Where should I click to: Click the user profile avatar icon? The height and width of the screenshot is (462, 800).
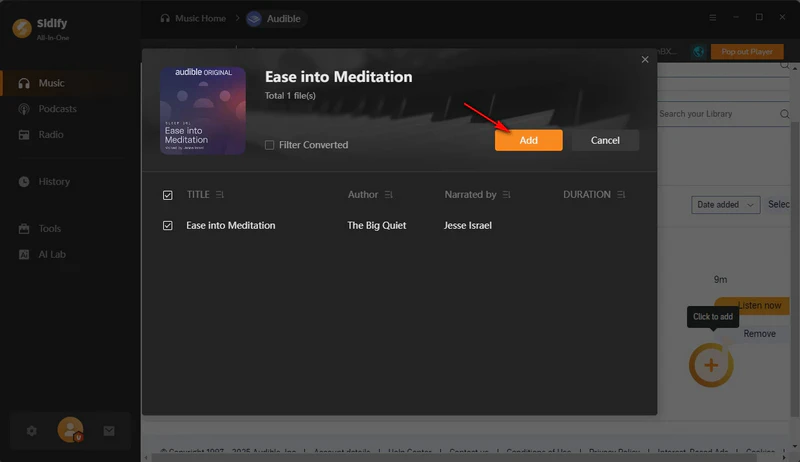[x=70, y=430]
